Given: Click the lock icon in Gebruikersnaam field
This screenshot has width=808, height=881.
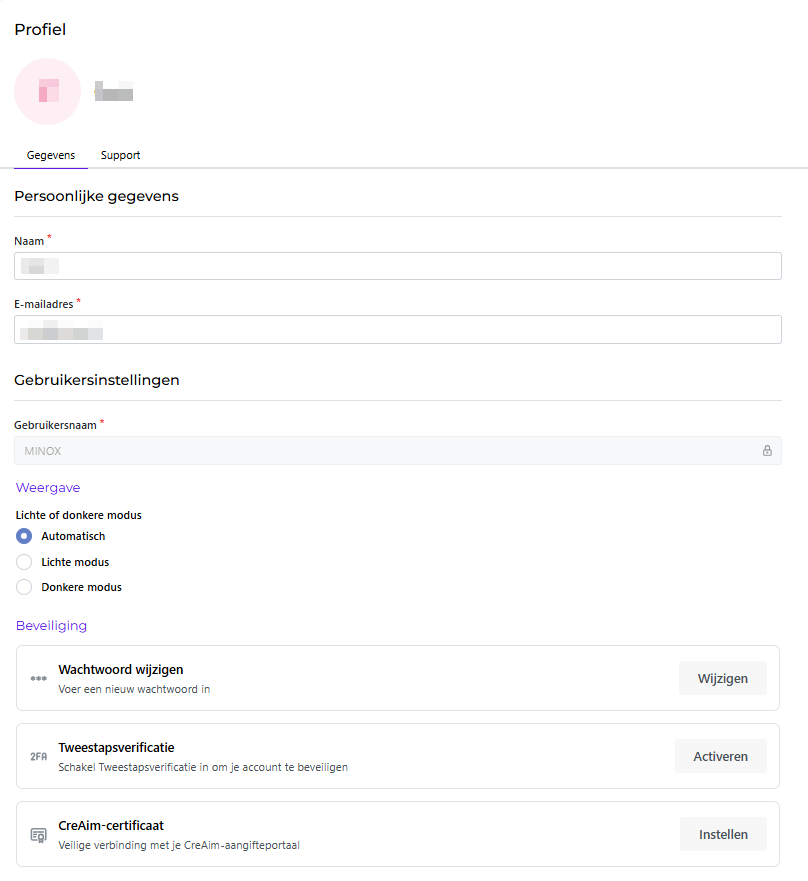Looking at the screenshot, I should tap(767, 451).
